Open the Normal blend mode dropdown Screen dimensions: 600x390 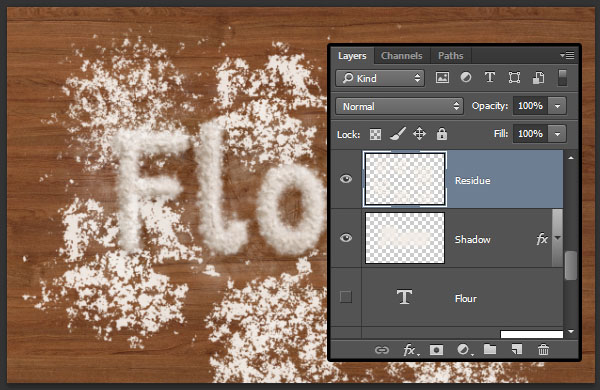point(399,106)
